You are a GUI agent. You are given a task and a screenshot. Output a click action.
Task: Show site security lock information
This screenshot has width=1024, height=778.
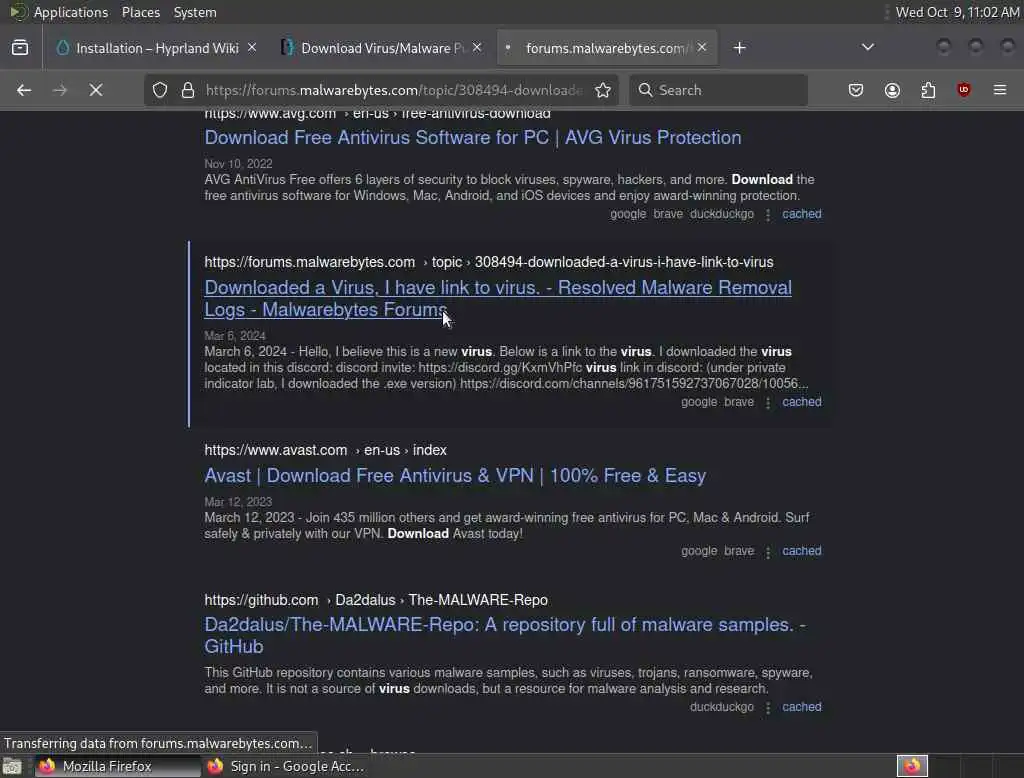pos(188,90)
